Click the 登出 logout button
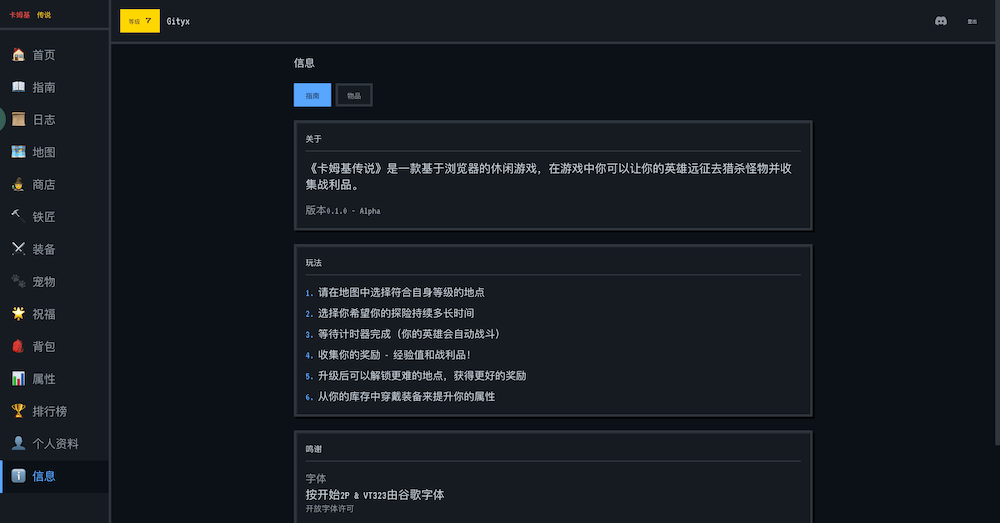This screenshot has height=523, width=1000. pyautogui.click(x=971, y=21)
